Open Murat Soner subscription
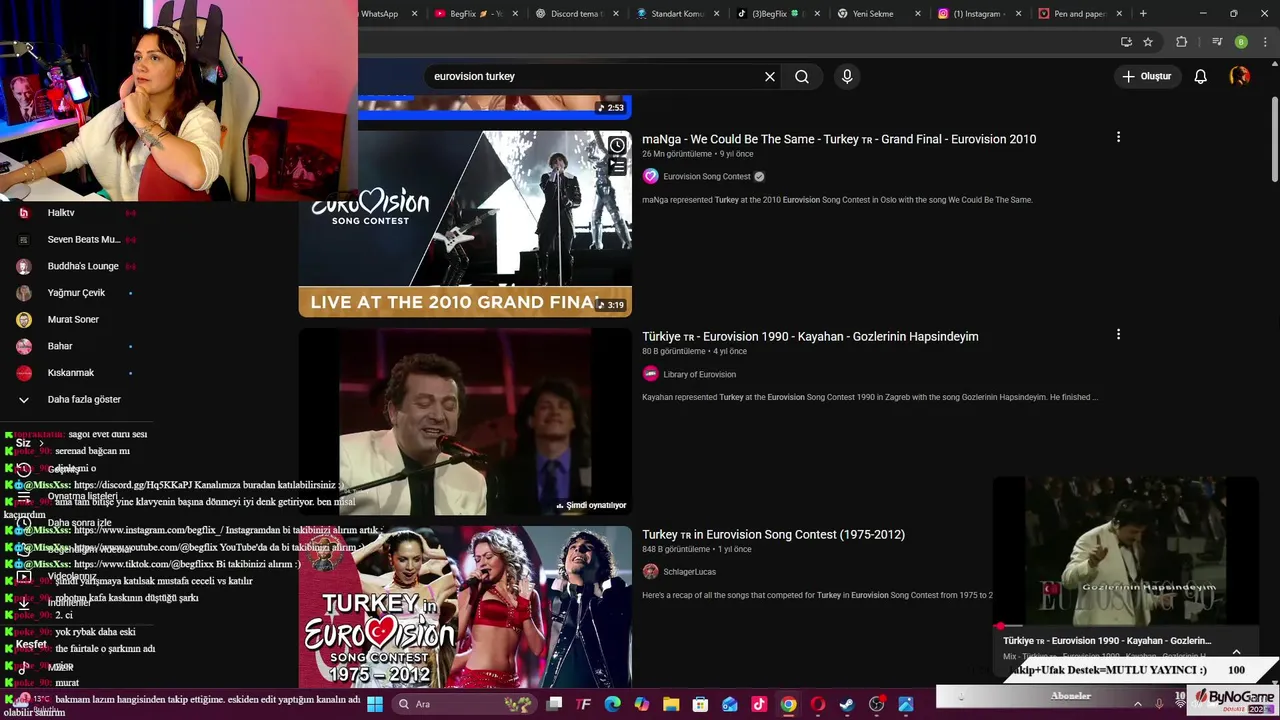Viewport: 1280px width, 720px height. 75,319
